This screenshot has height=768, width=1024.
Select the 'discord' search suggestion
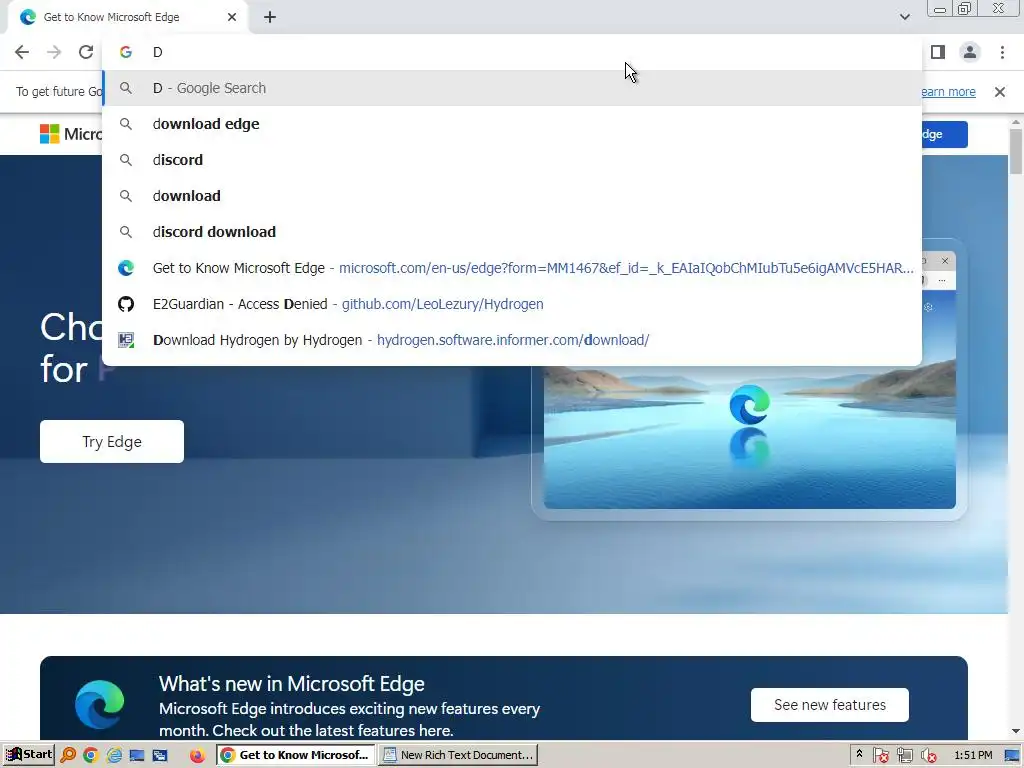pyautogui.click(x=512, y=160)
